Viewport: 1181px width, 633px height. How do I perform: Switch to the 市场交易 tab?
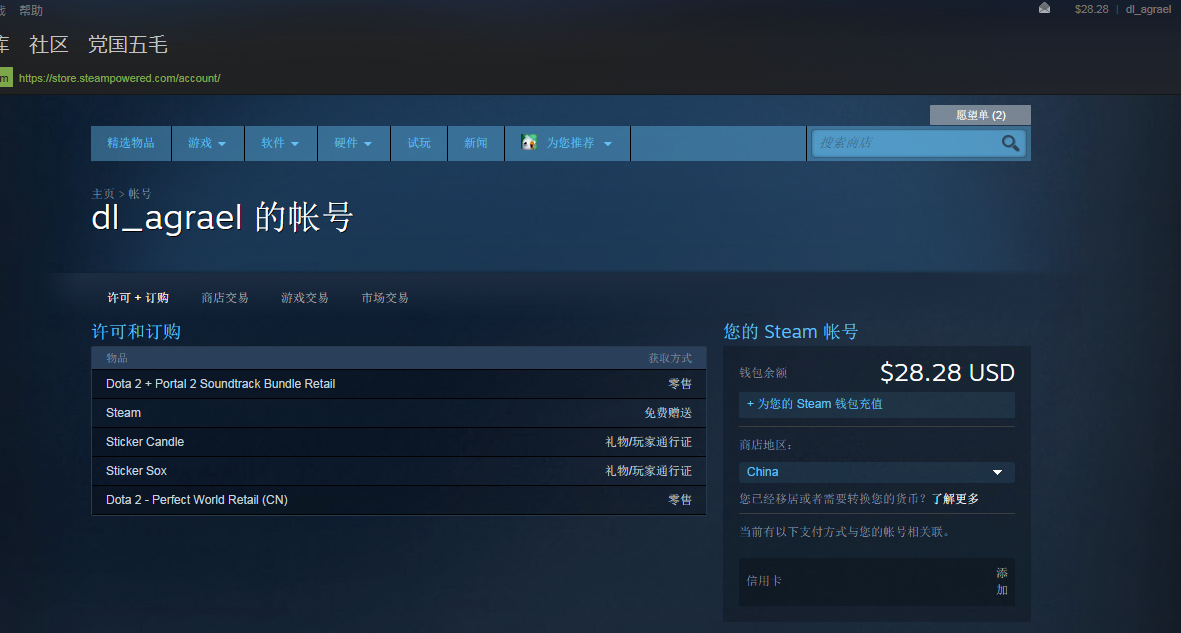pos(385,298)
